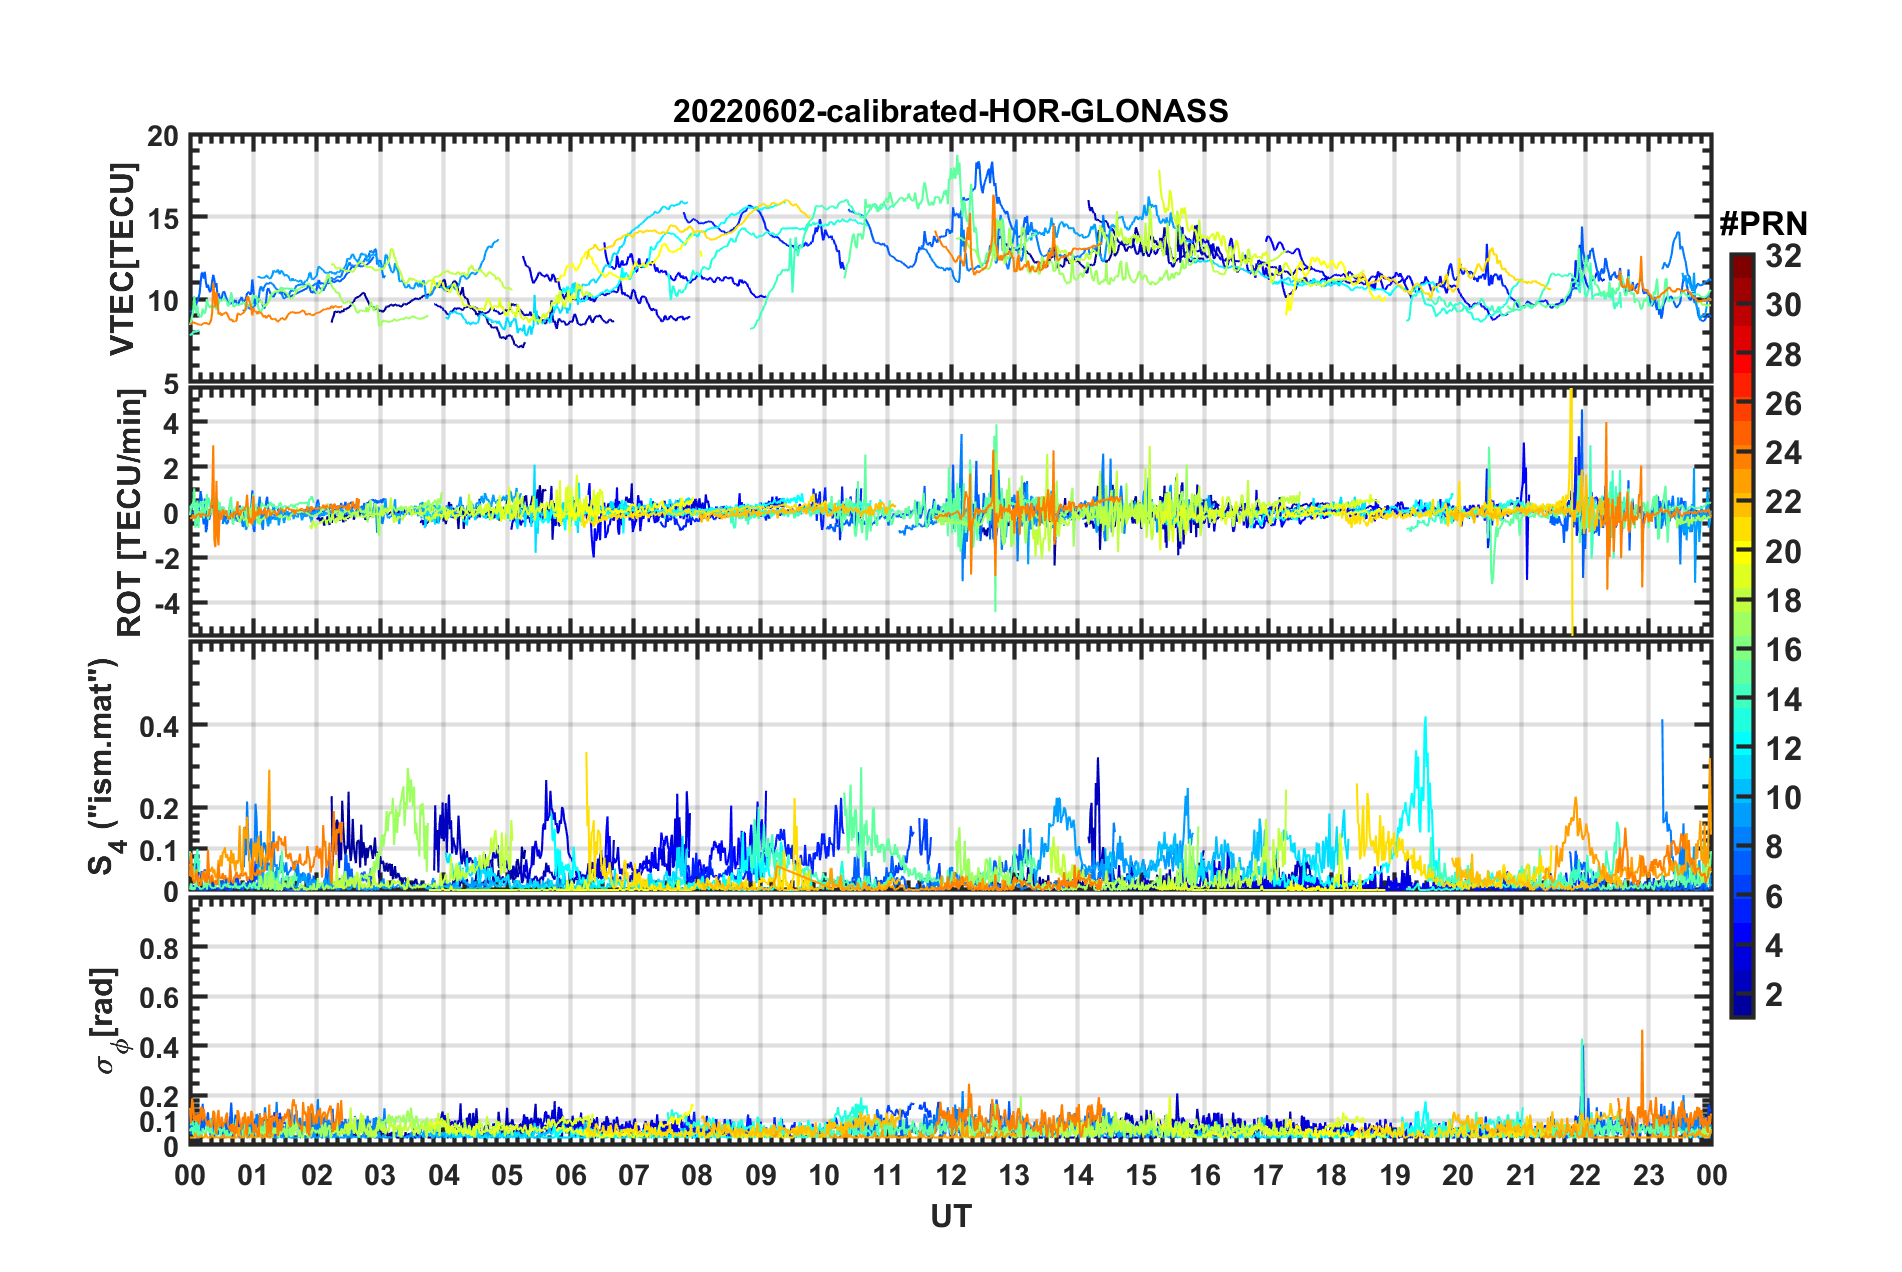Click the UT x-axis label

point(950,1216)
